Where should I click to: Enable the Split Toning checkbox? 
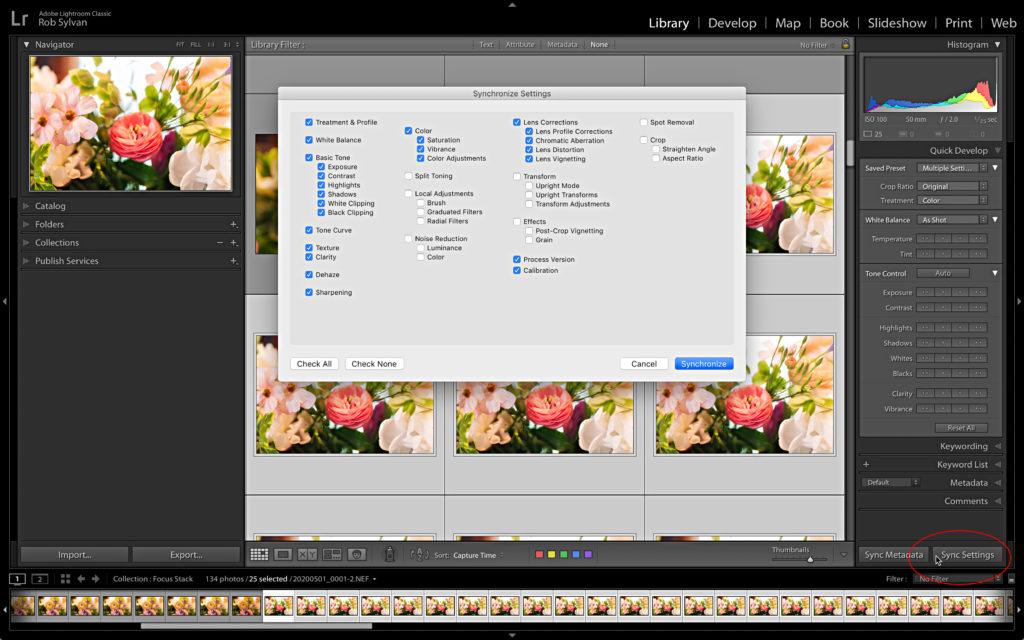tap(408, 176)
